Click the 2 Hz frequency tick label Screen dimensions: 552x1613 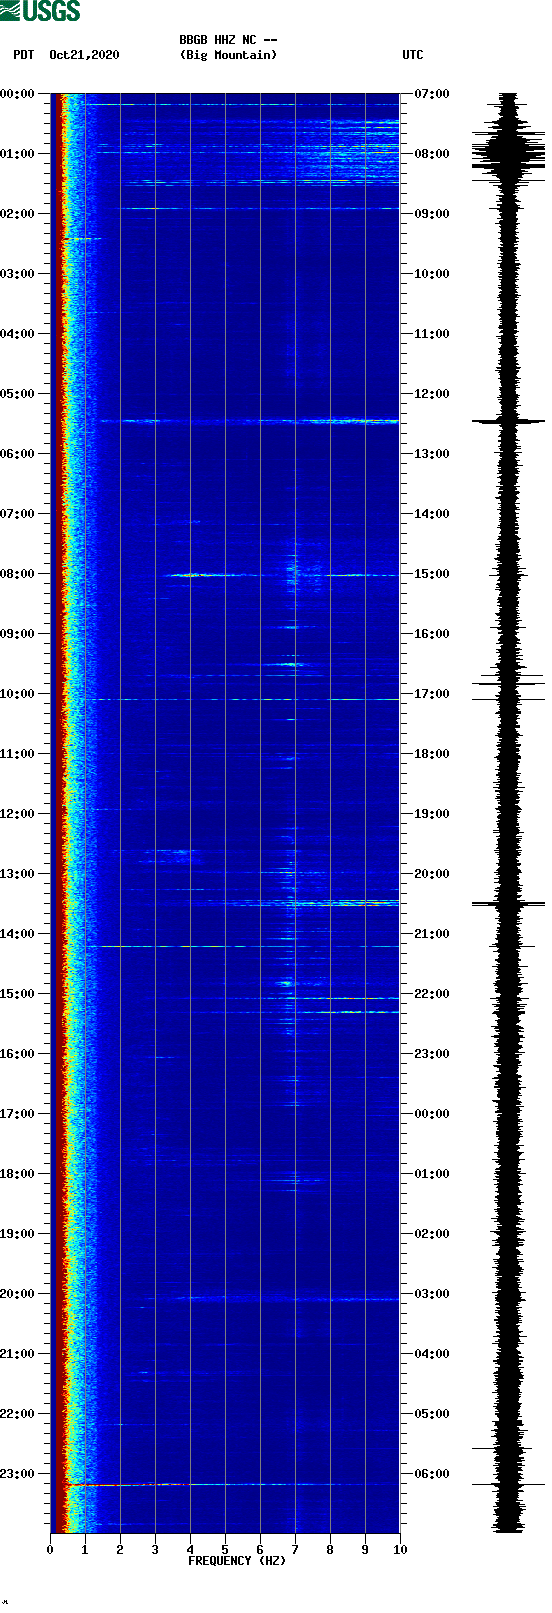(x=120, y=1550)
